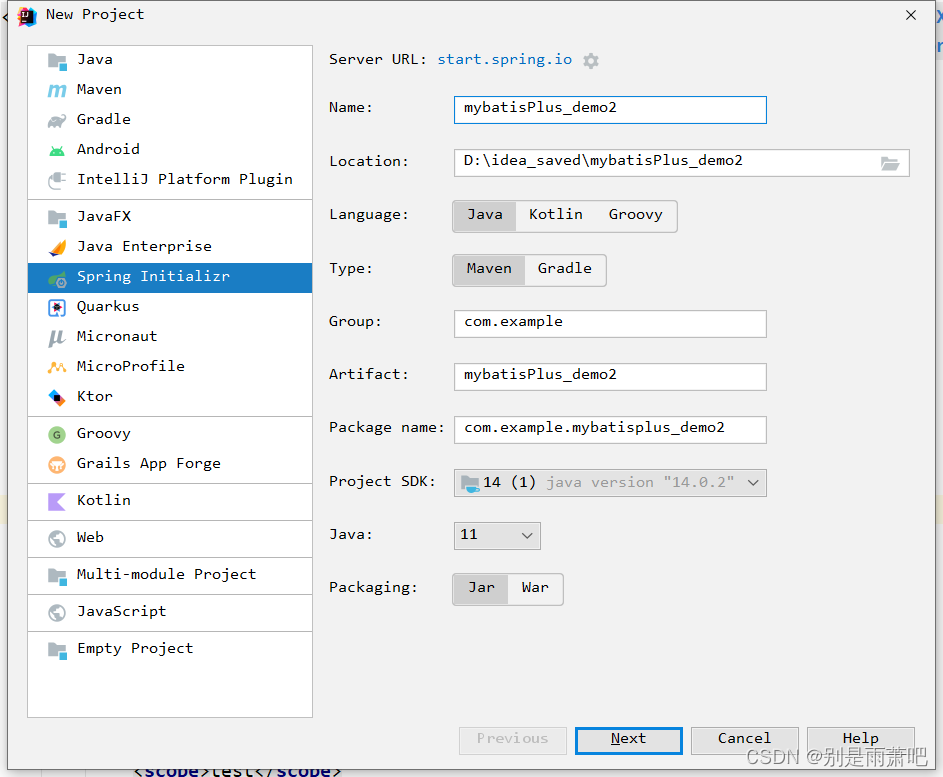Set packaging to War
This screenshot has width=943, height=777.
click(x=535, y=588)
